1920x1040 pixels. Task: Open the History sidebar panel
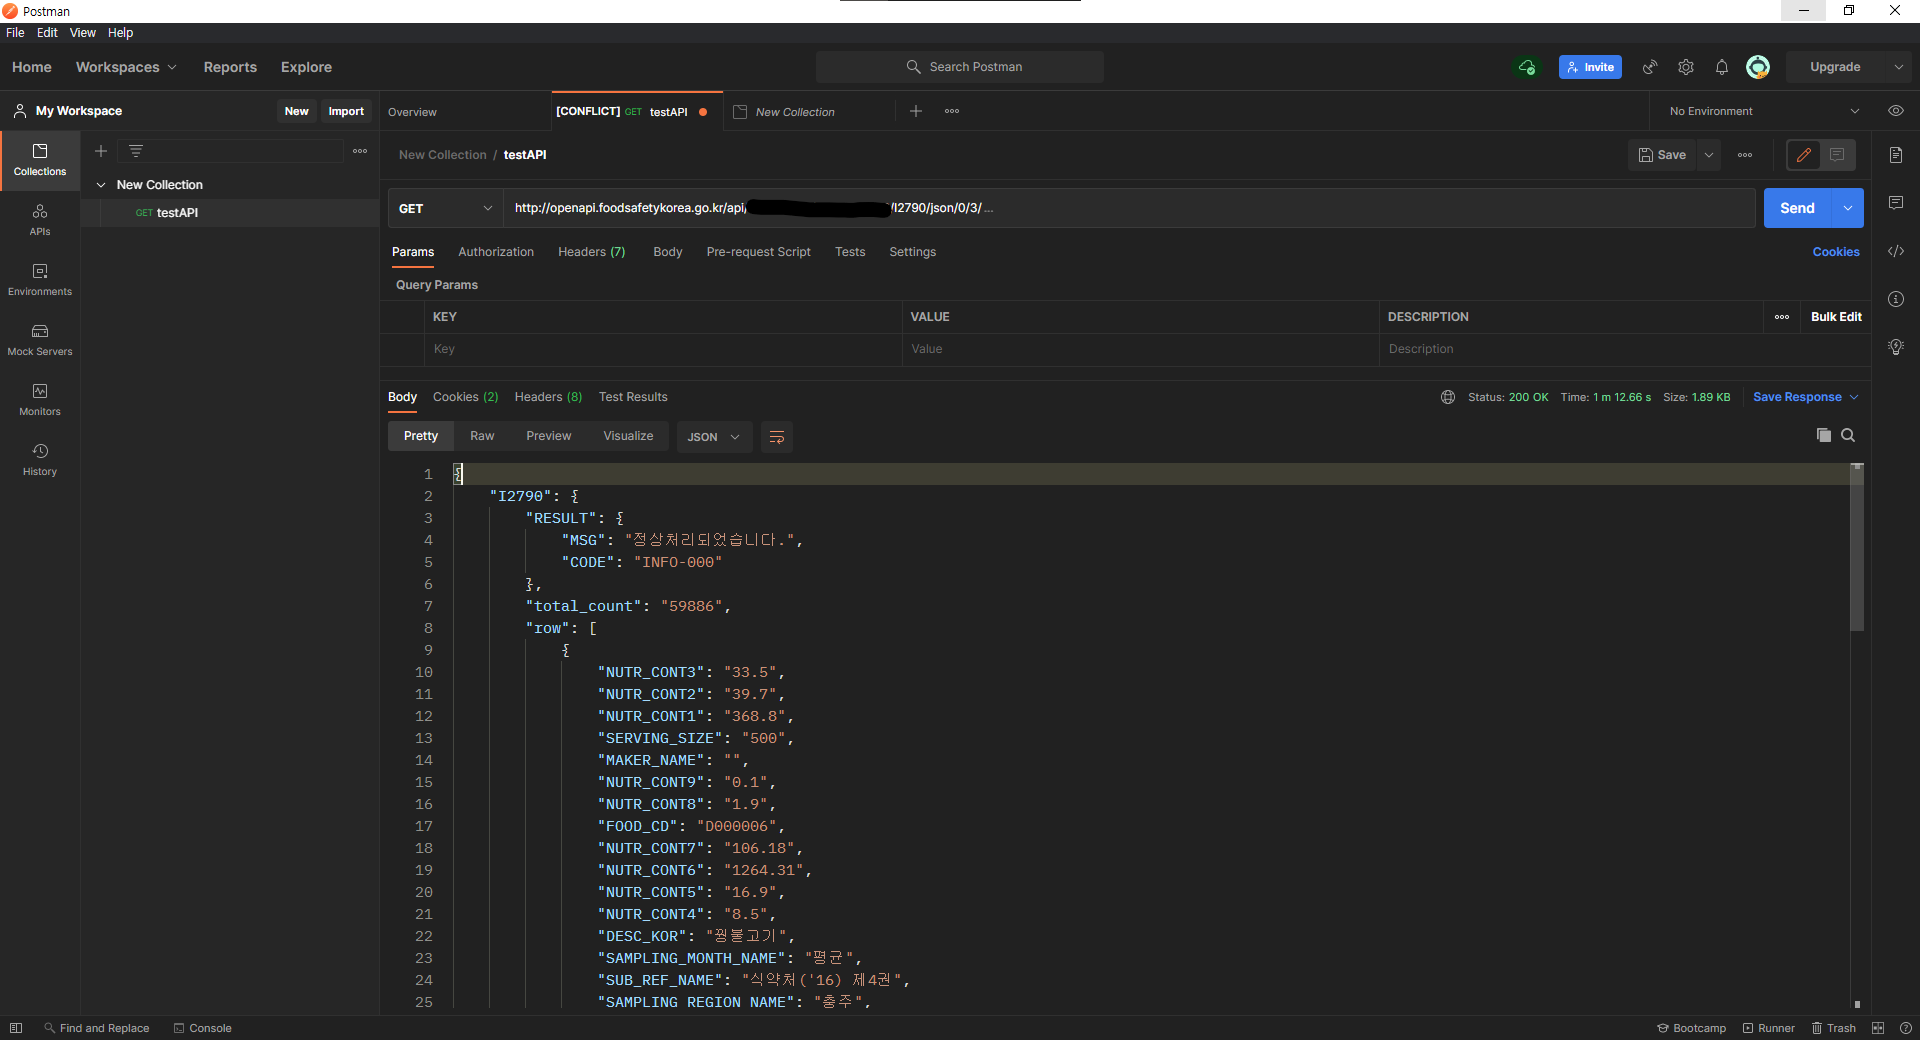pos(40,460)
